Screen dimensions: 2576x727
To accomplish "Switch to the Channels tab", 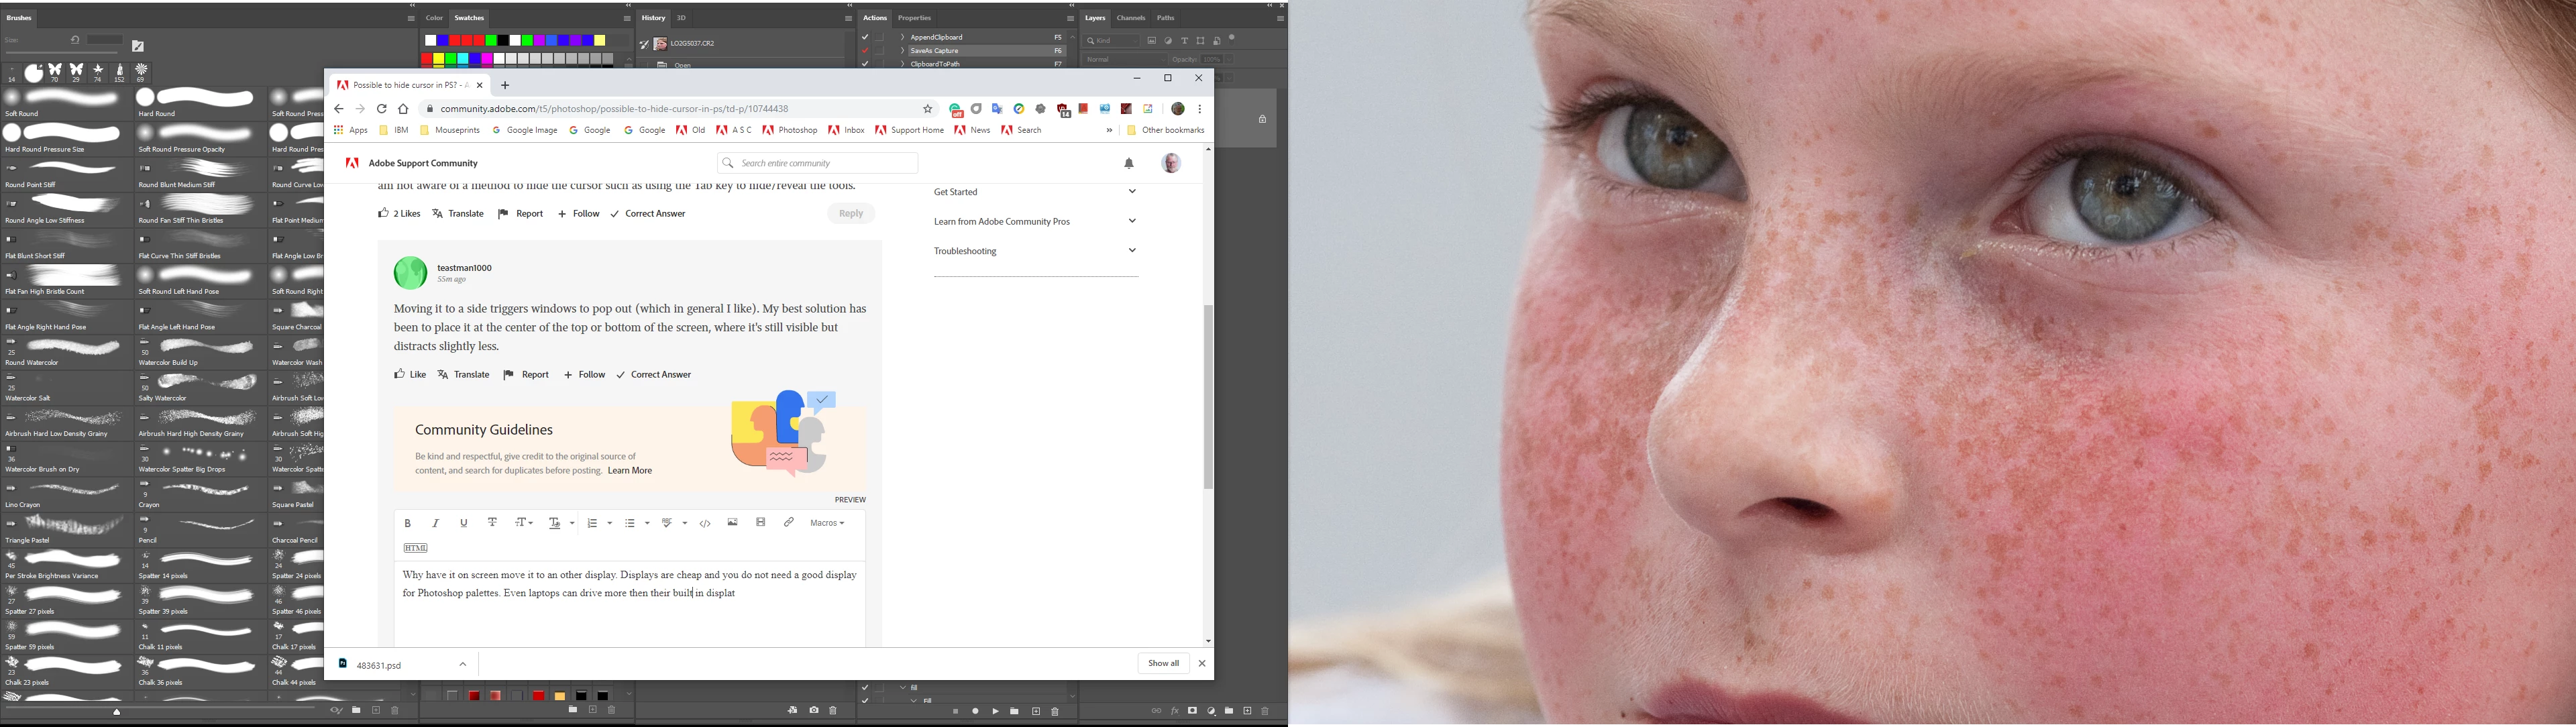I will [1131, 18].
